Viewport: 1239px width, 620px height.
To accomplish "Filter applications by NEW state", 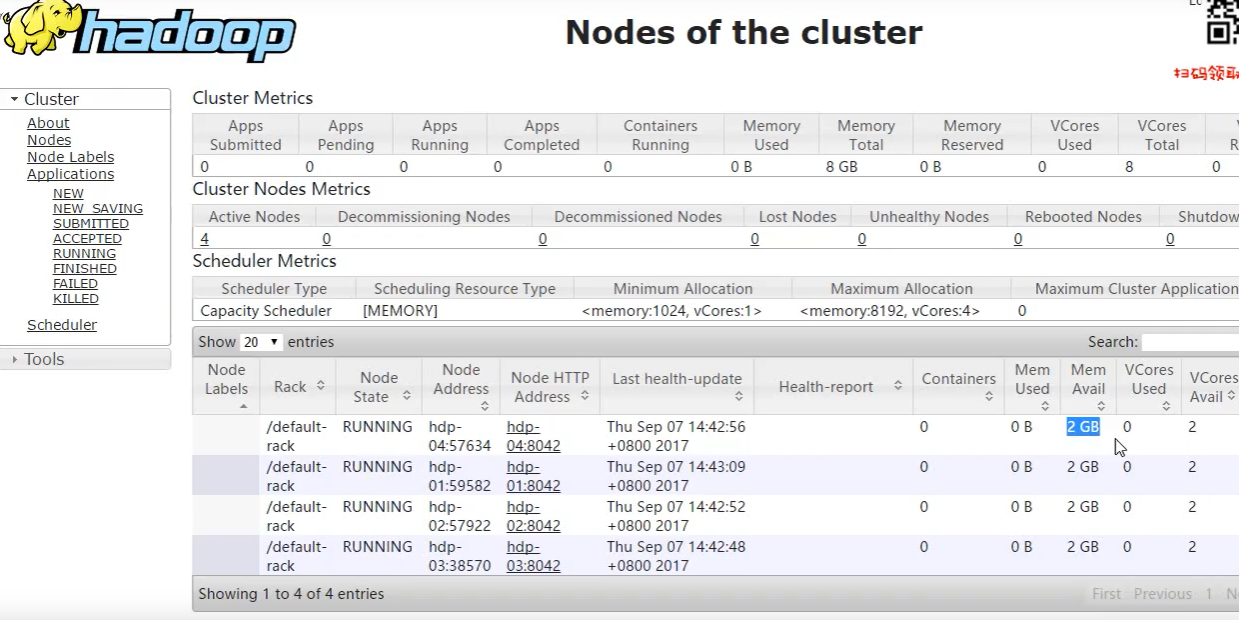I will [x=68, y=194].
